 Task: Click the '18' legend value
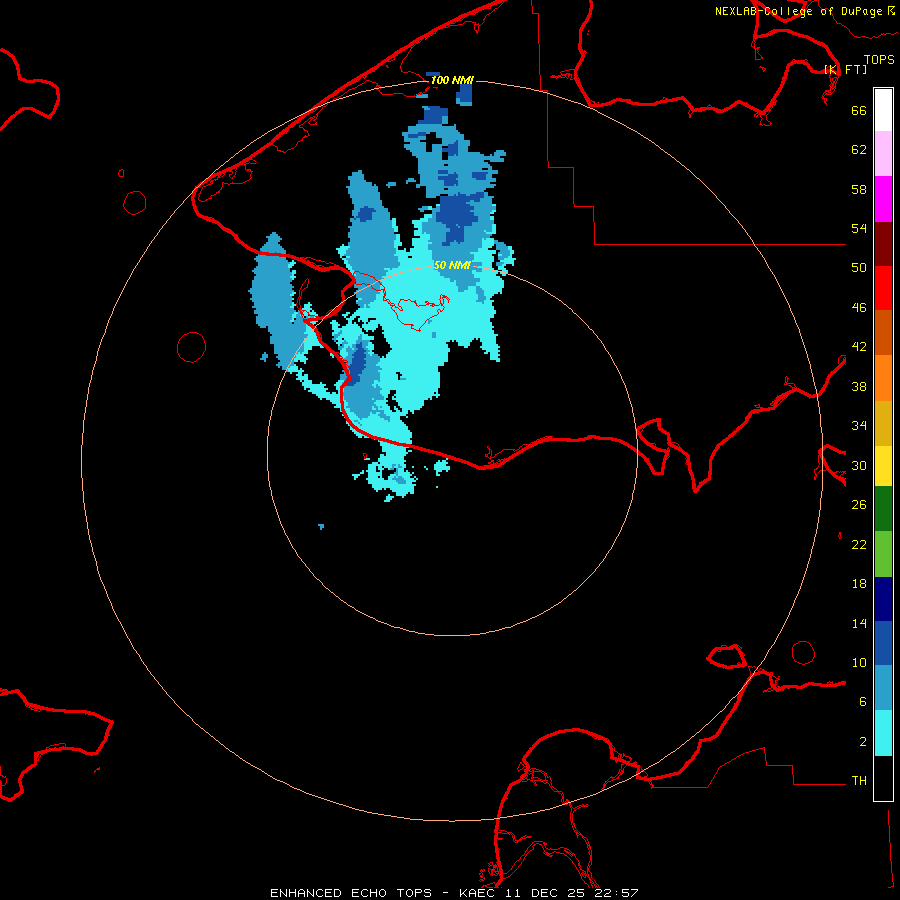tap(859, 584)
